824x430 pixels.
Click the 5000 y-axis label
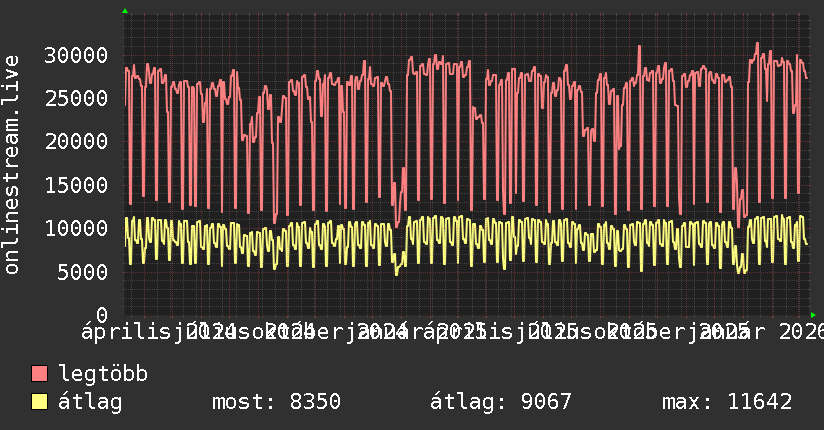tap(83, 272)
